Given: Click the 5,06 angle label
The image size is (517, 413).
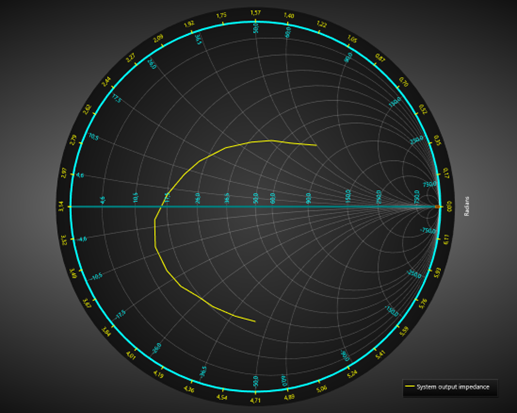Looking at the screenshot, I should click(322, 389).
